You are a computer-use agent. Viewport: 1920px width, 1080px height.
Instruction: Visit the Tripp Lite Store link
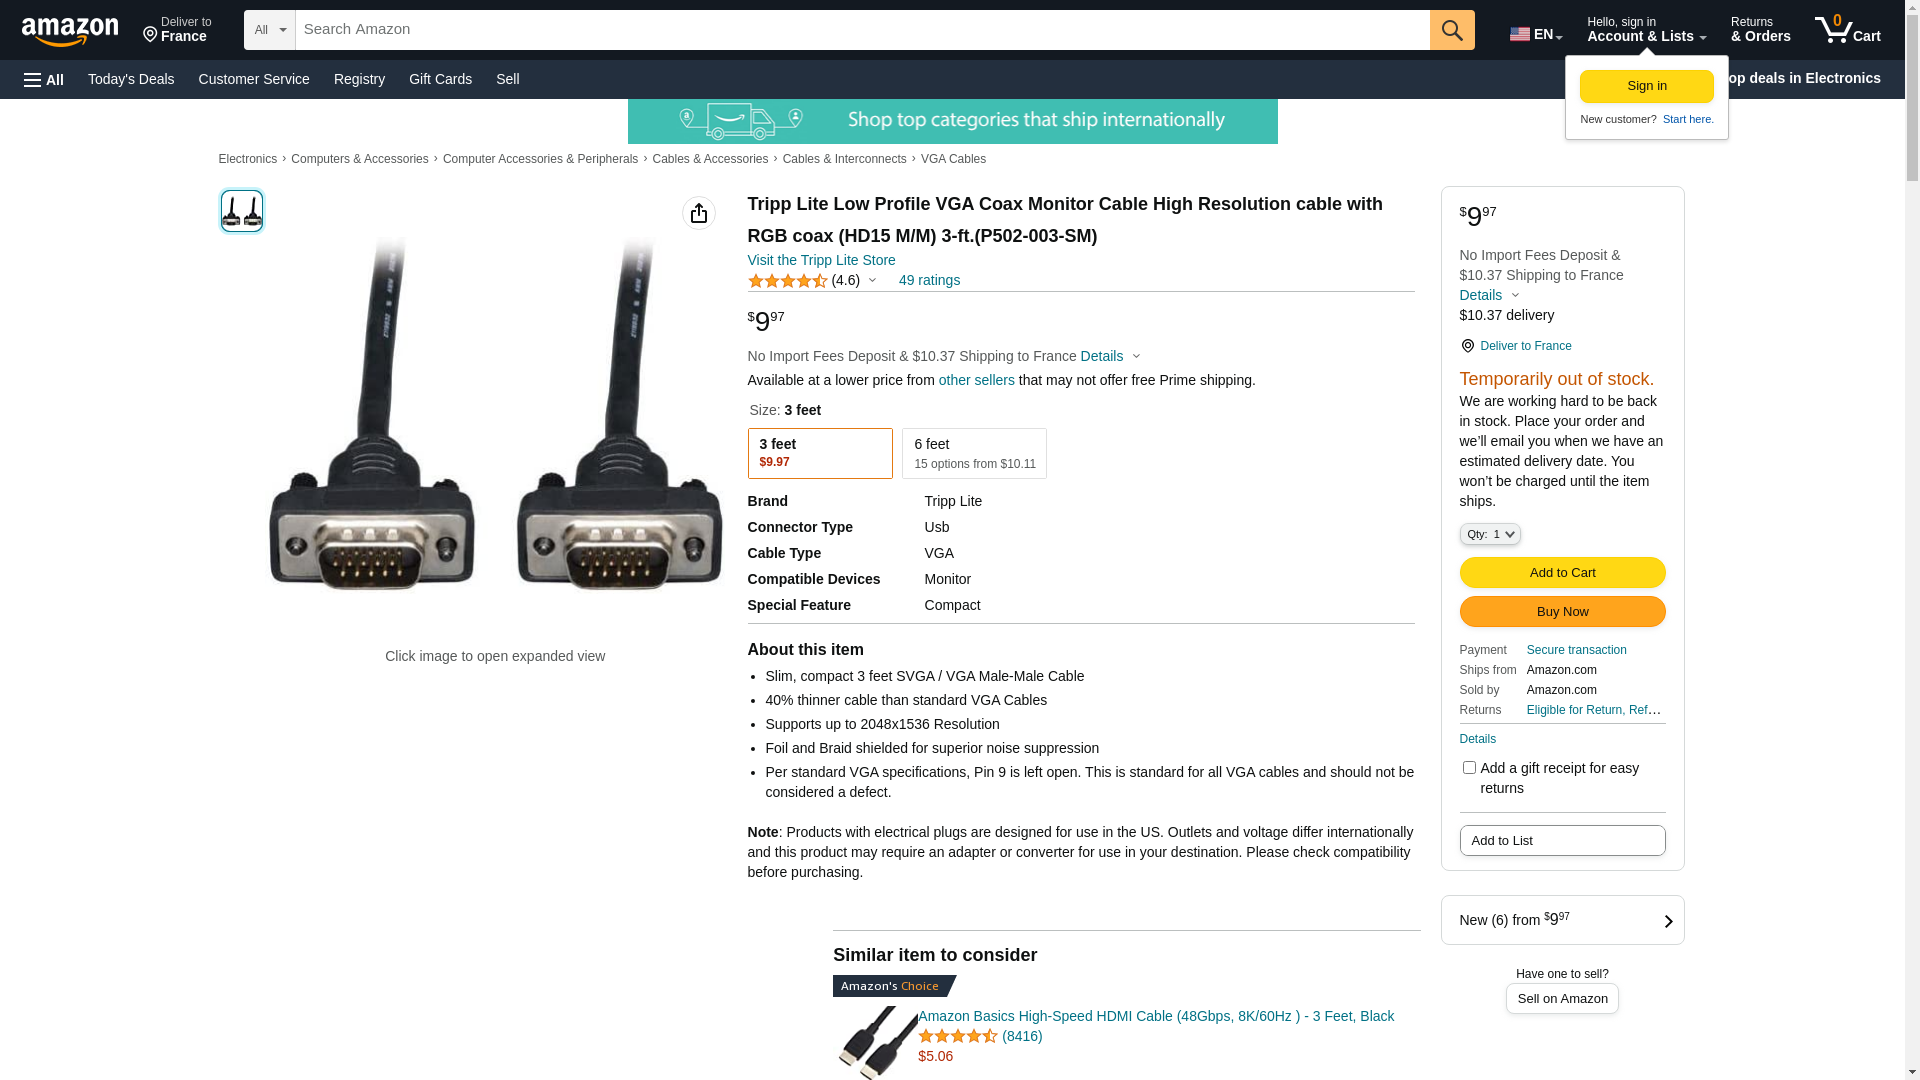coord(822,260)
